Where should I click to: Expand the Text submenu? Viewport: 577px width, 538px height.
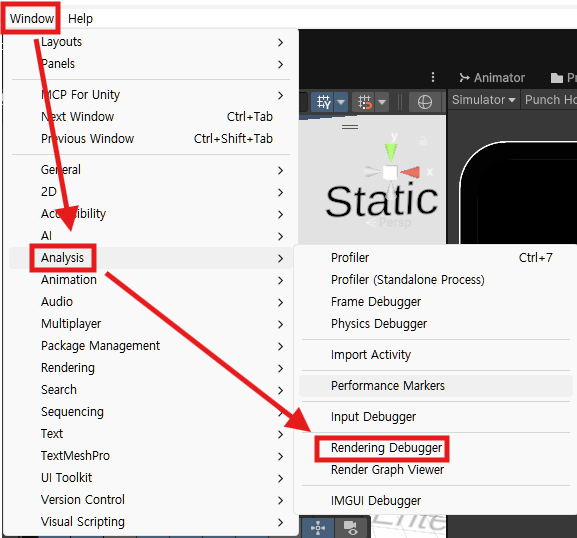[x=151, y=434]
